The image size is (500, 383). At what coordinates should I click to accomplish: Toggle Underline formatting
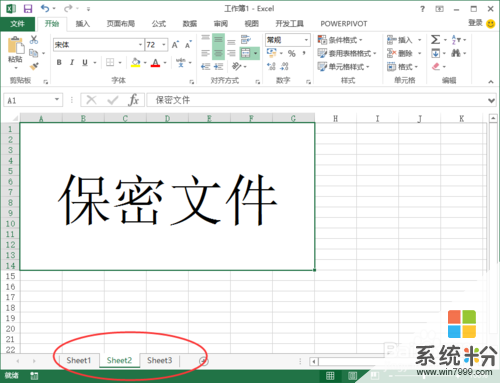click(x=85, y=62)
